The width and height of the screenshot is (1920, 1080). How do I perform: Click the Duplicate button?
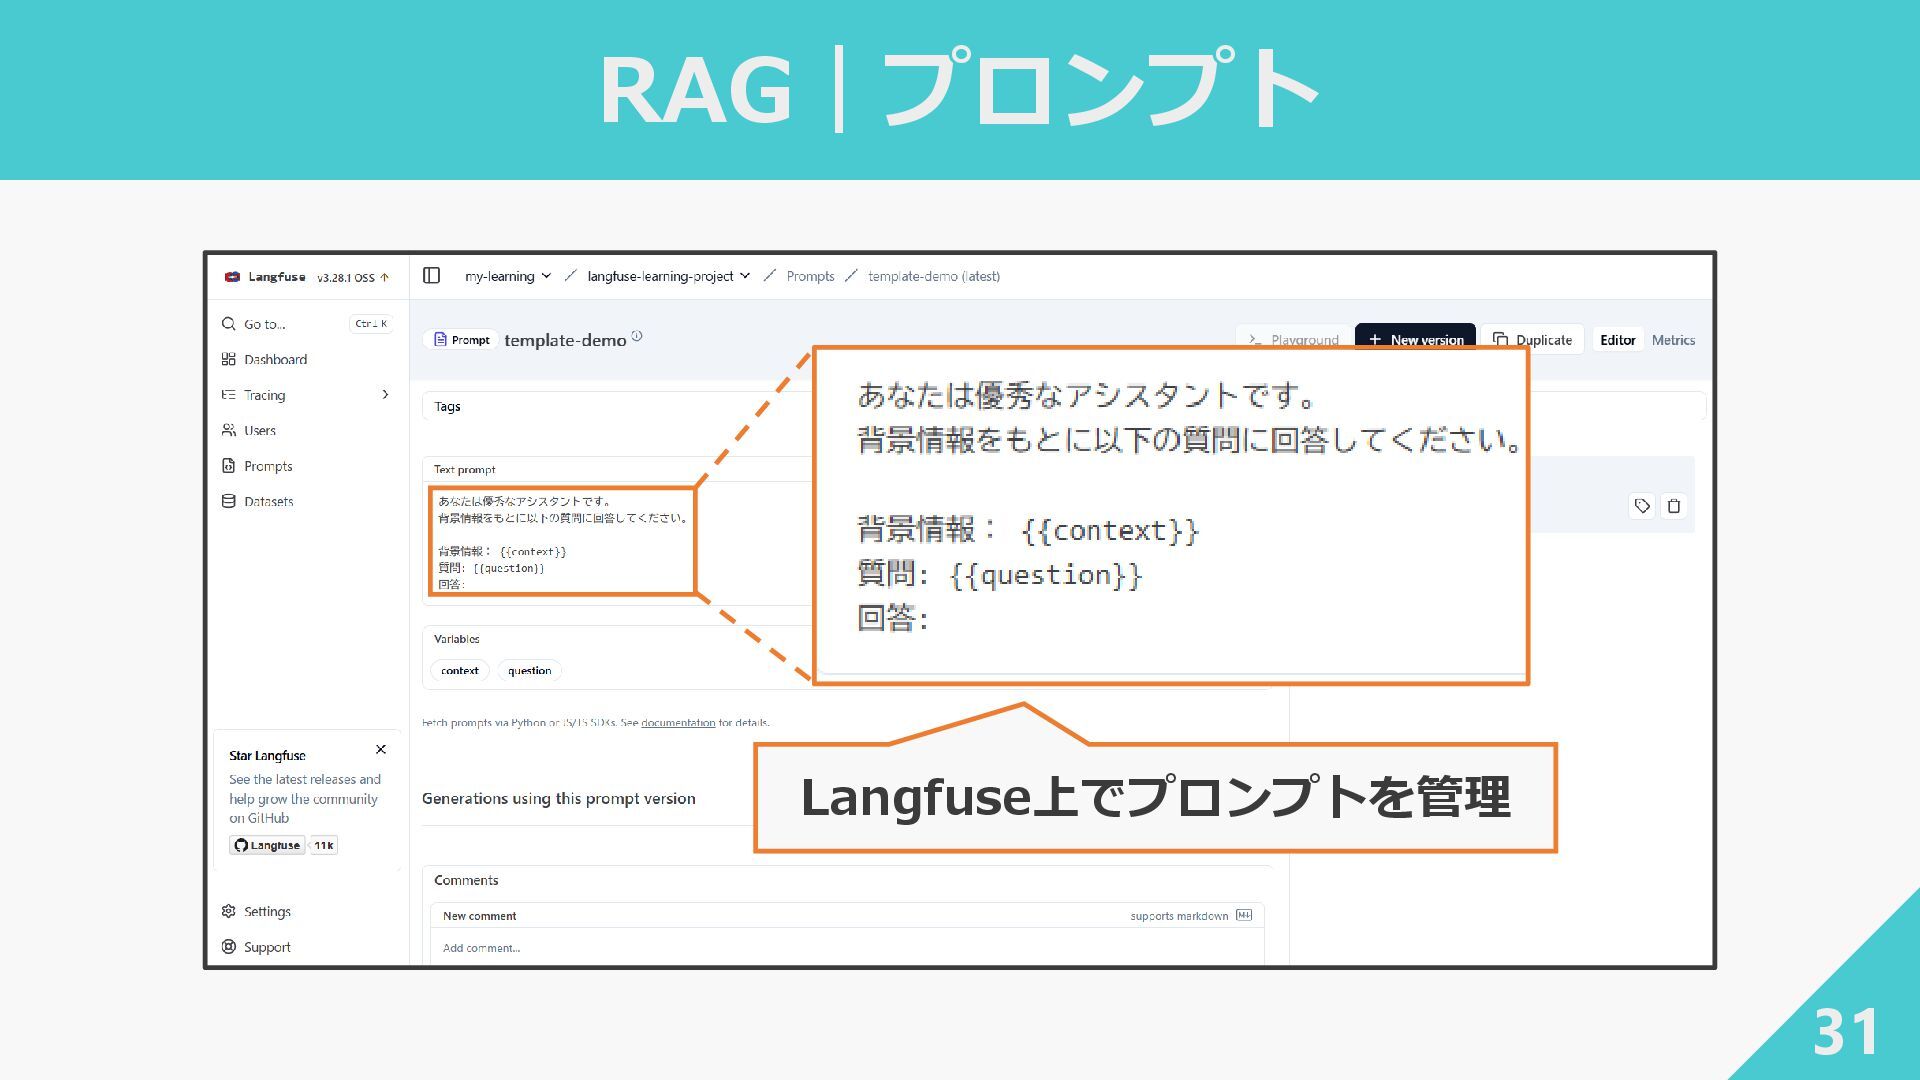[x=1533, y=340]
